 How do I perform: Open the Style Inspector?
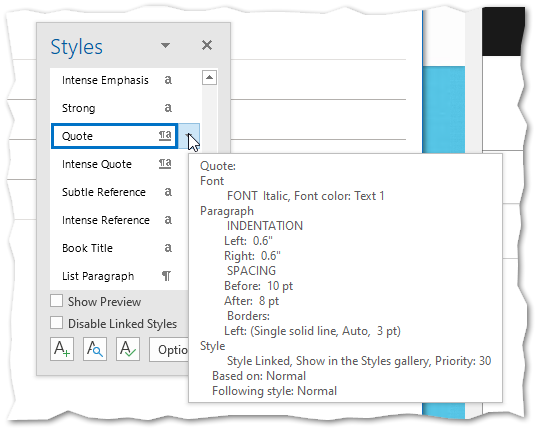click(95, 349)
